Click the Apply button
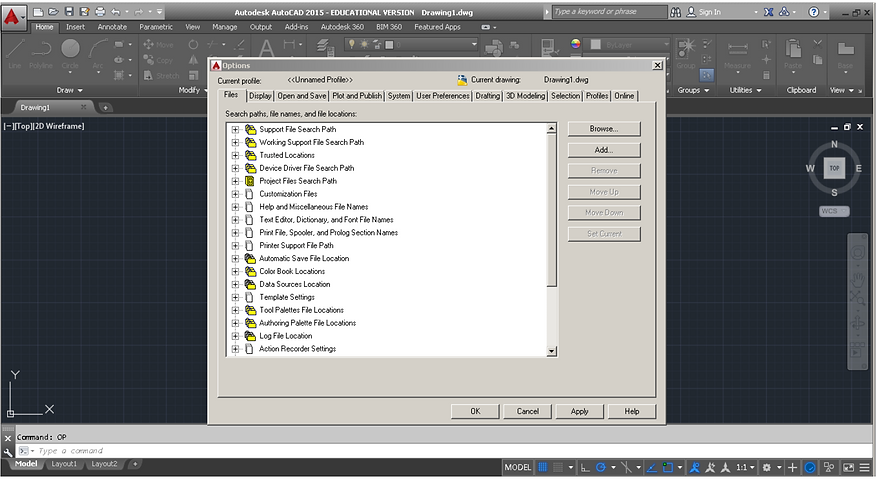The image size is (876, 480). coord(579,411)
